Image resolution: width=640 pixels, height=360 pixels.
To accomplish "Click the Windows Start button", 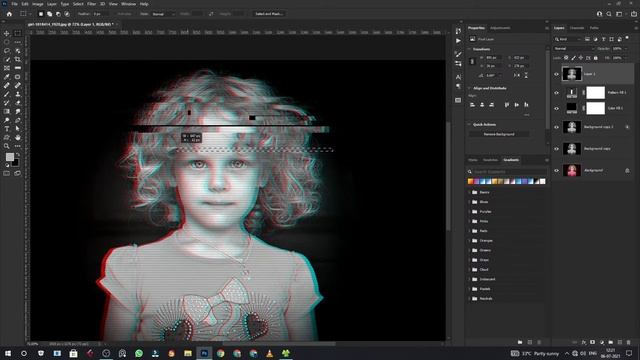I will click(x=8, y=353).
